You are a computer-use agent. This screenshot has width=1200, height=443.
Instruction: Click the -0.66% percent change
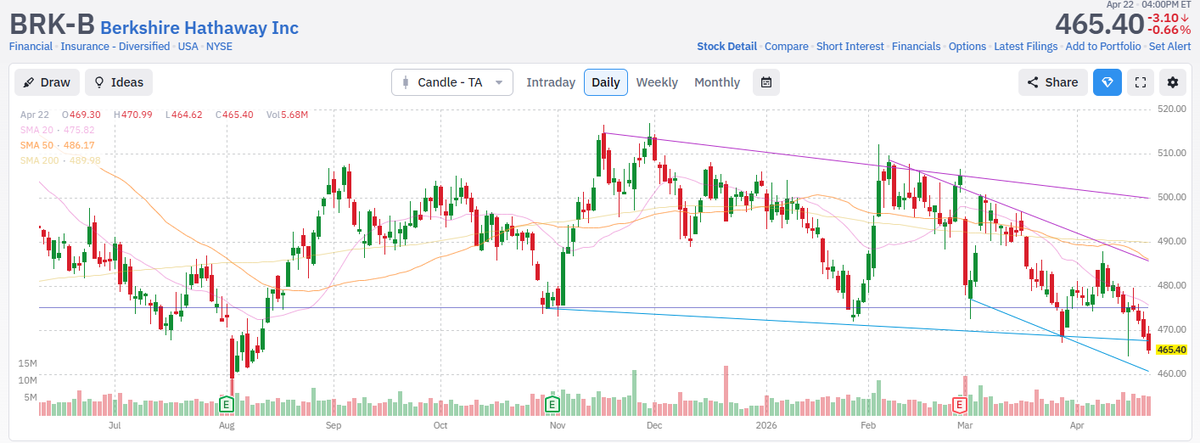(1169, 29)
